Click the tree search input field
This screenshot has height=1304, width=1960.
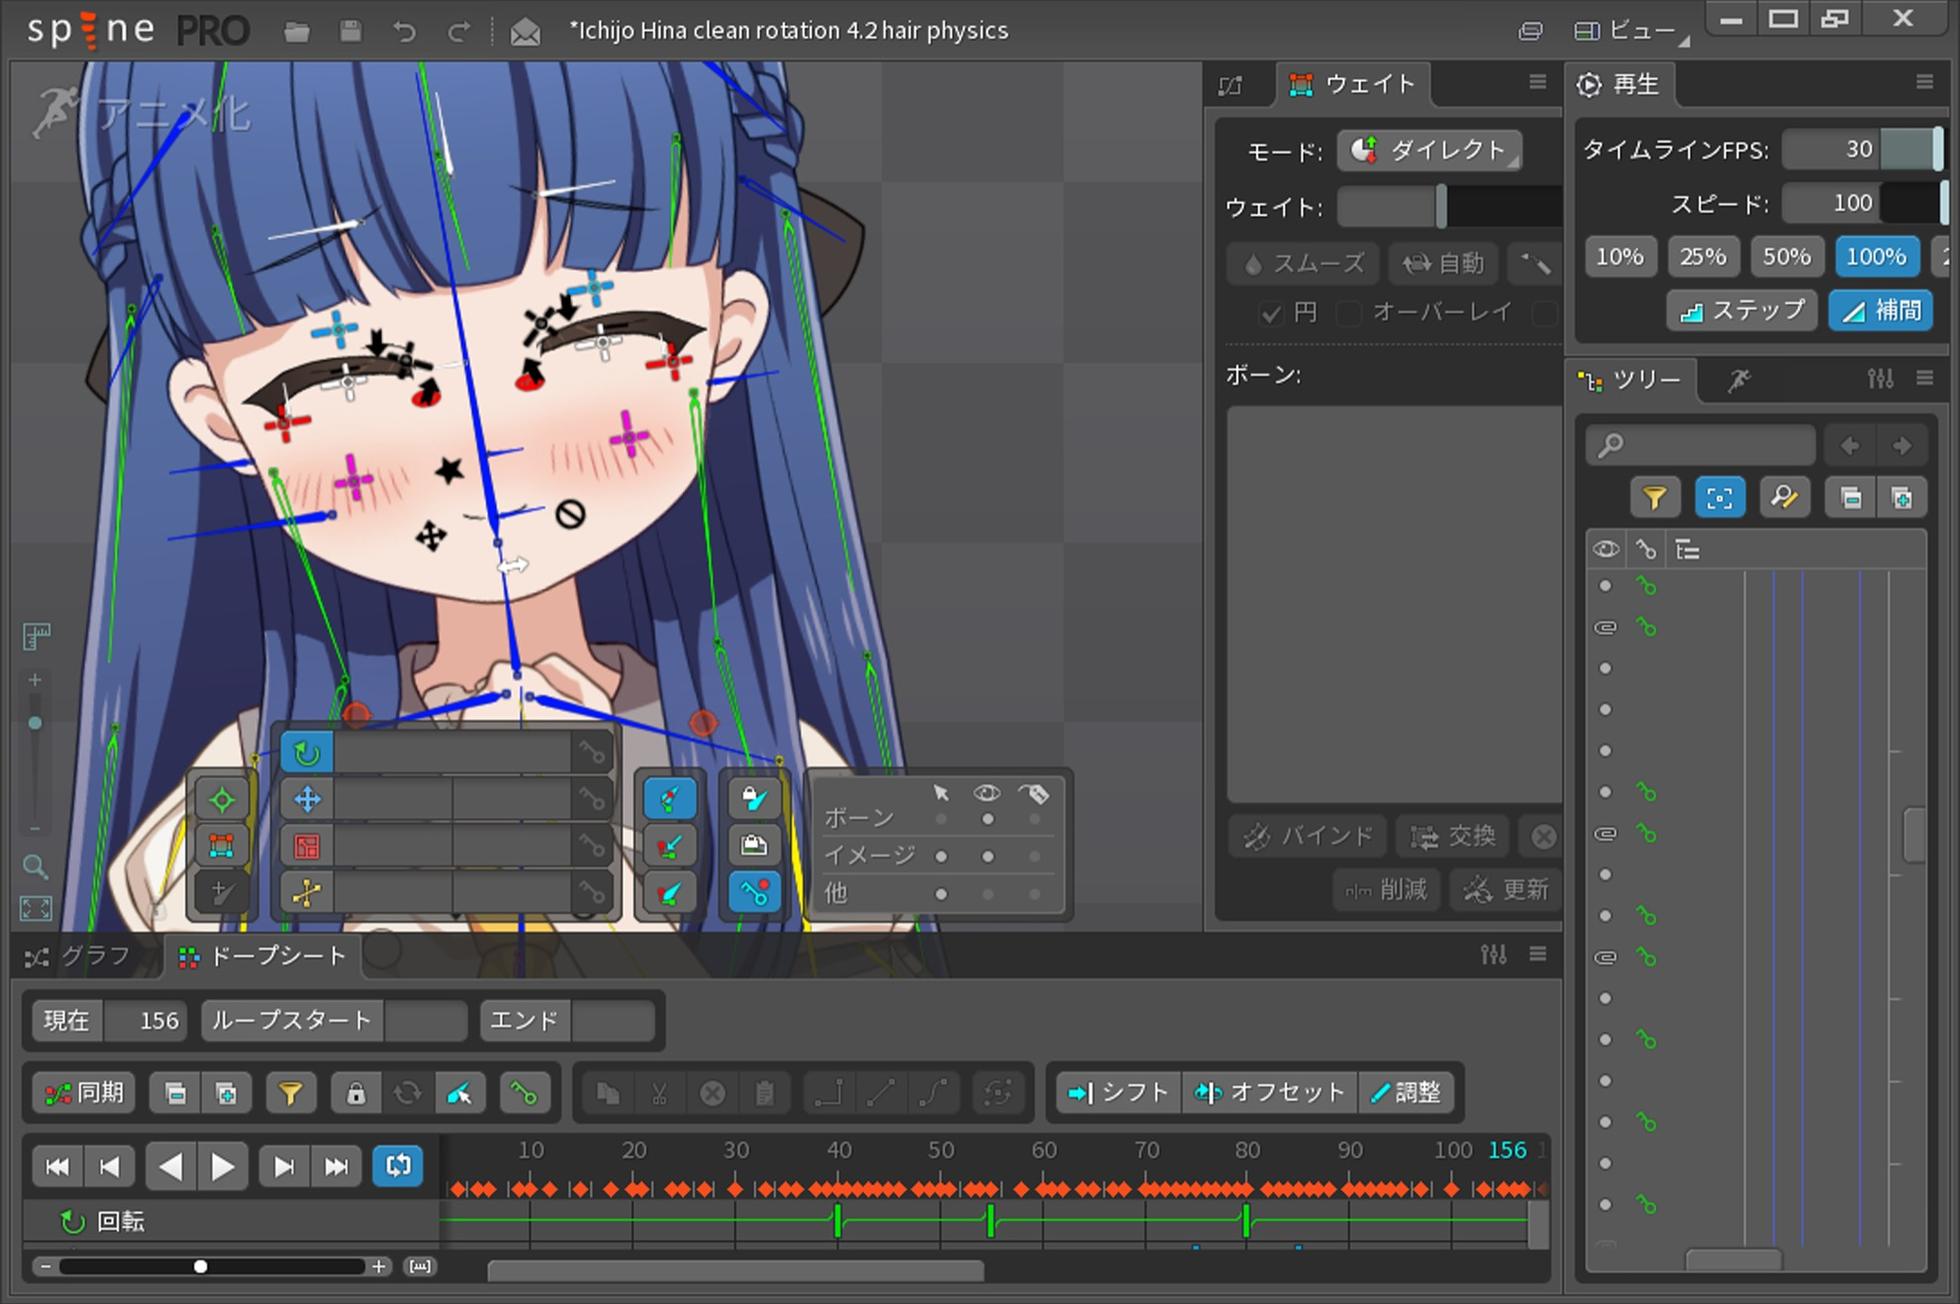[1700, 445]
